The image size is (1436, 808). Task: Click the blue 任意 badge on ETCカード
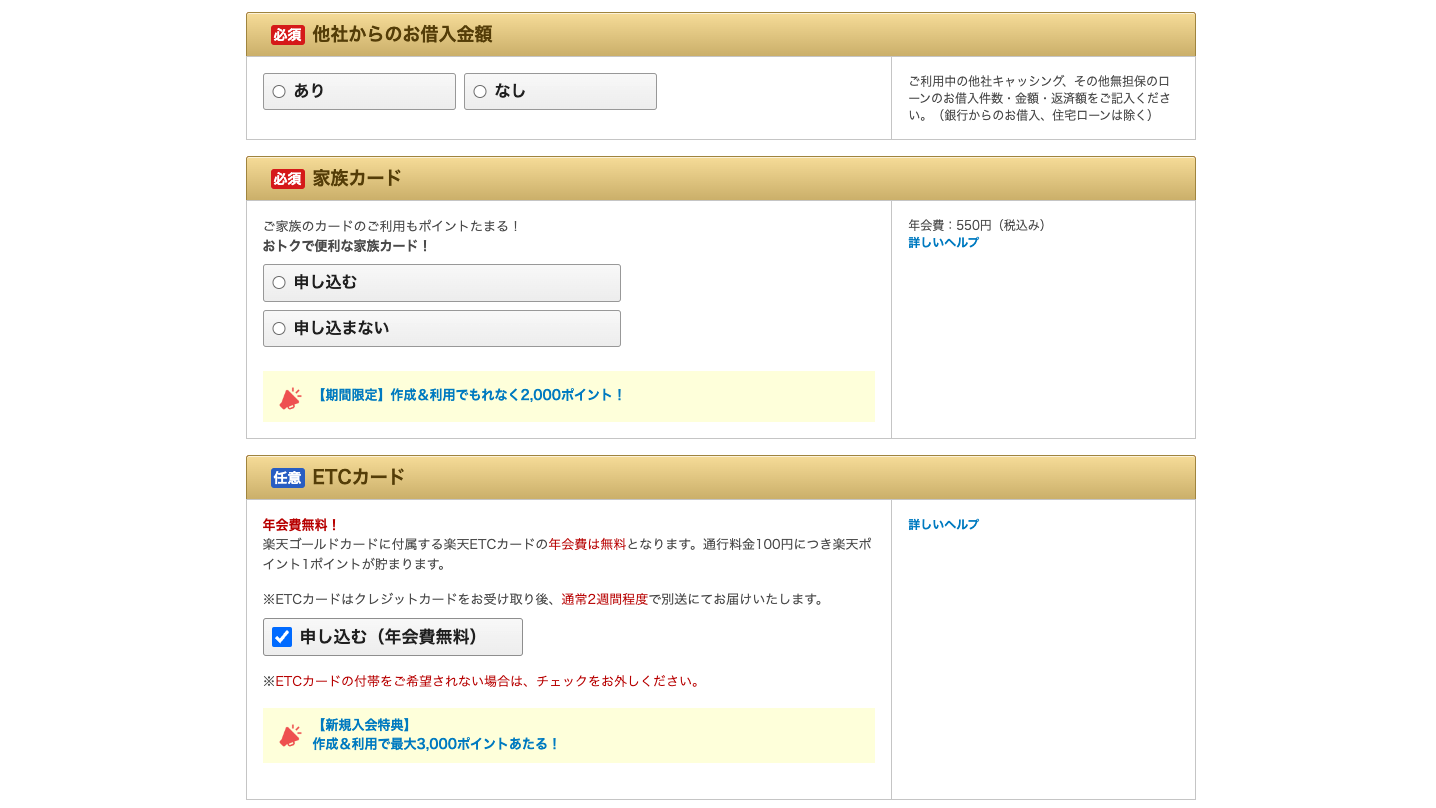point(287,477)
